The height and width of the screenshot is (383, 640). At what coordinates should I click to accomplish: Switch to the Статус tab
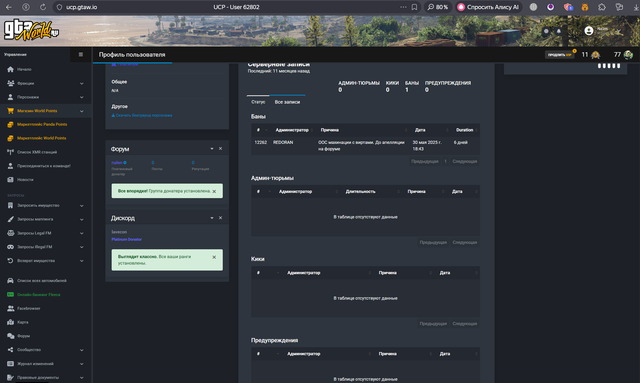point(258,102)
